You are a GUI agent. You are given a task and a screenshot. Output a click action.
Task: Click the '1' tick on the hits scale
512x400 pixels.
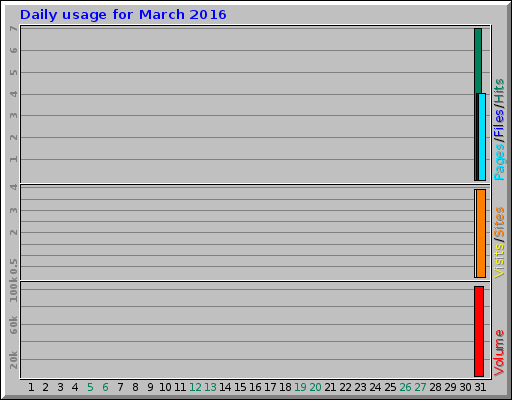tap(13, 159)
